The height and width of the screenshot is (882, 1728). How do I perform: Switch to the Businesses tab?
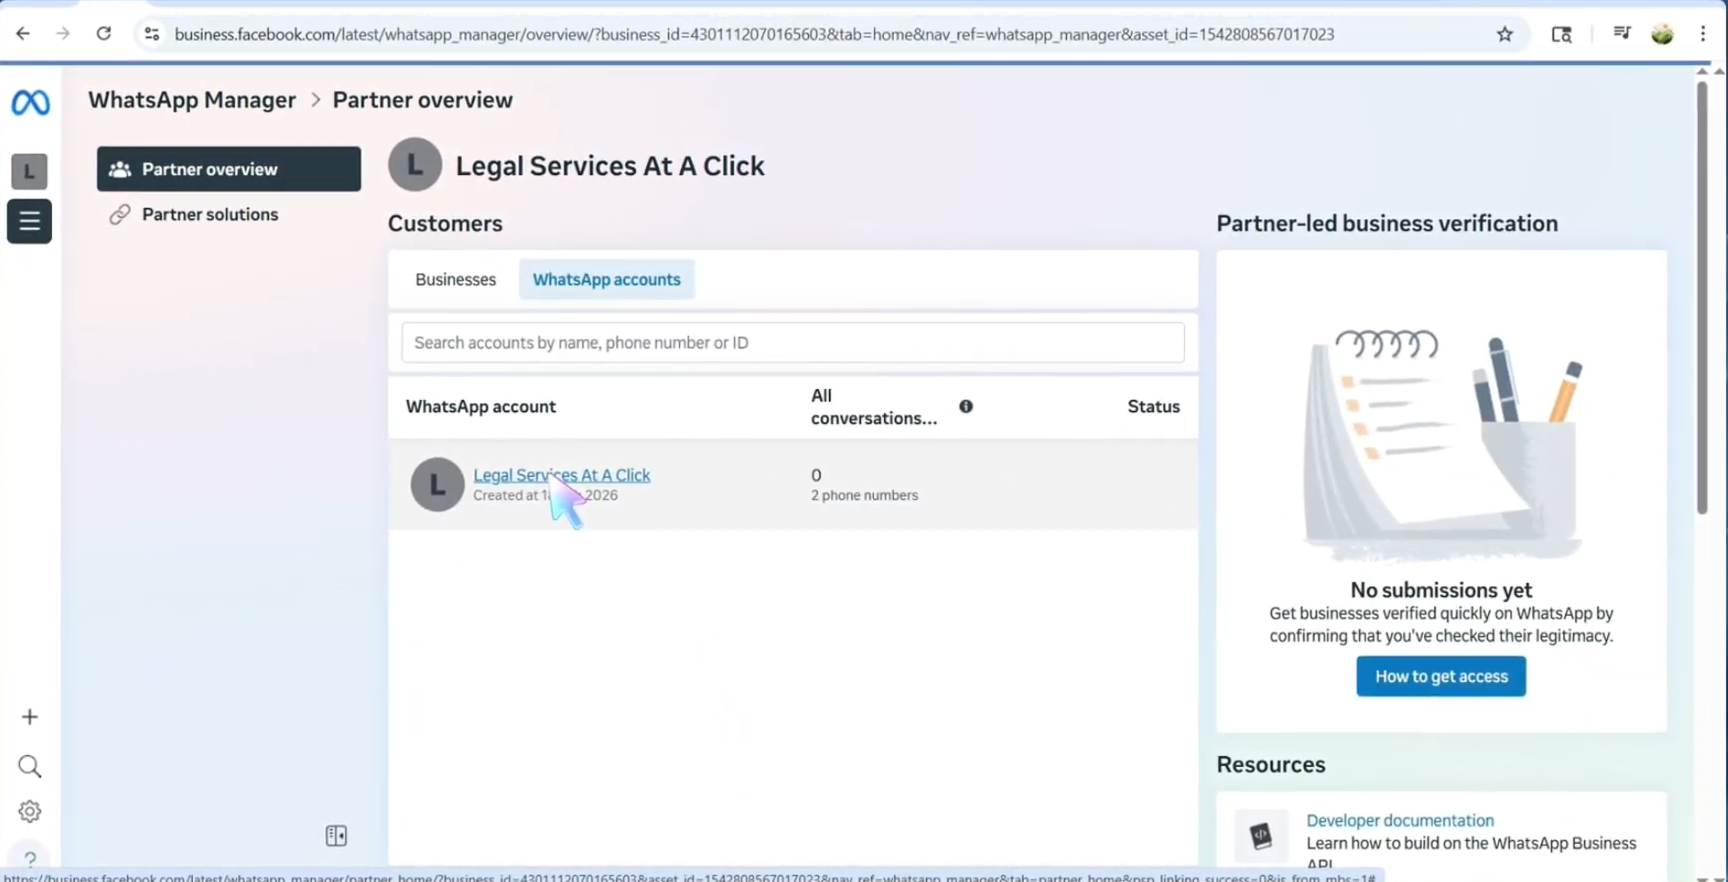[x=455, y=279]
